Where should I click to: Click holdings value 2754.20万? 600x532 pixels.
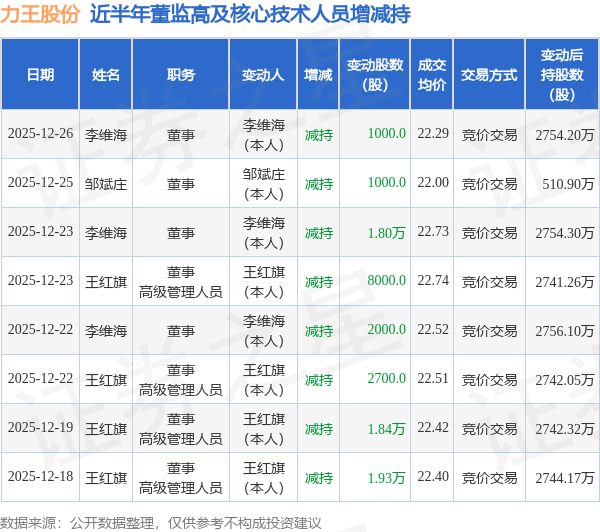point(565,135)
